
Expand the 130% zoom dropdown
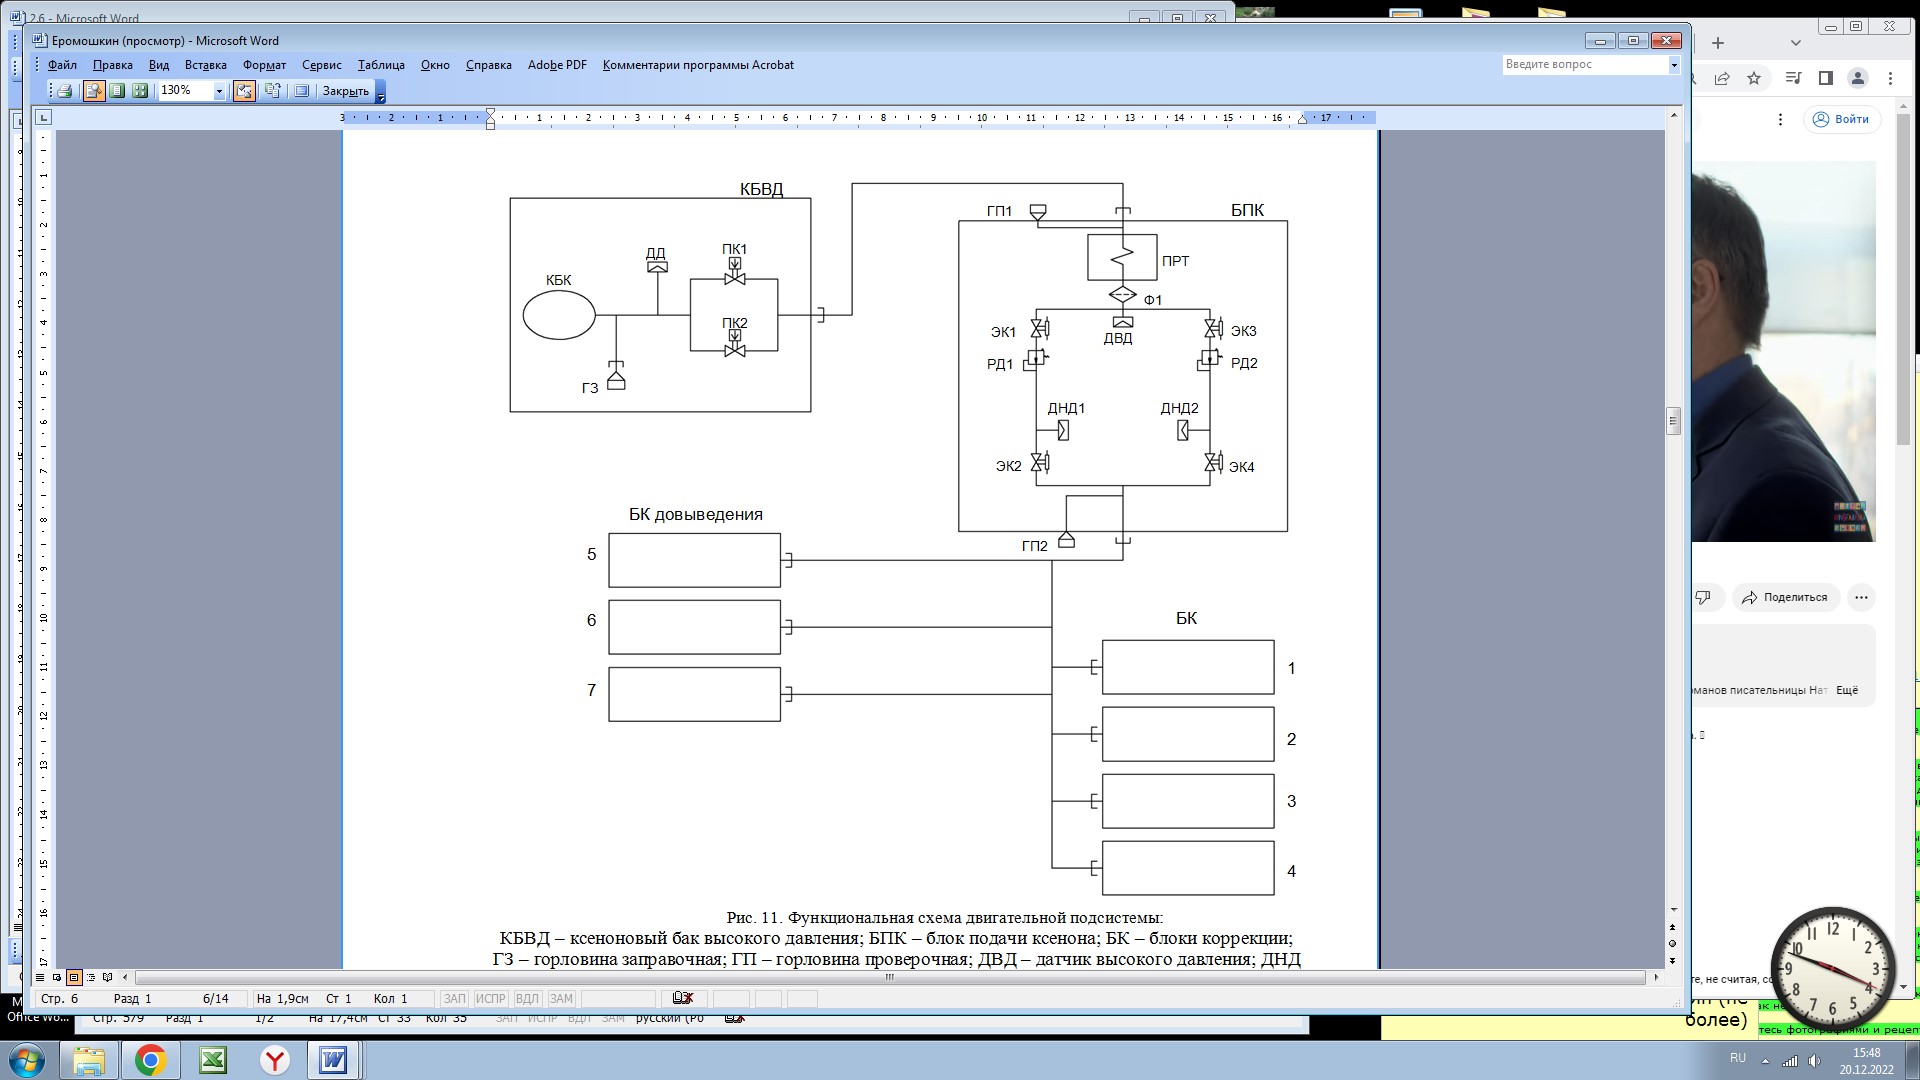[219, 91]
